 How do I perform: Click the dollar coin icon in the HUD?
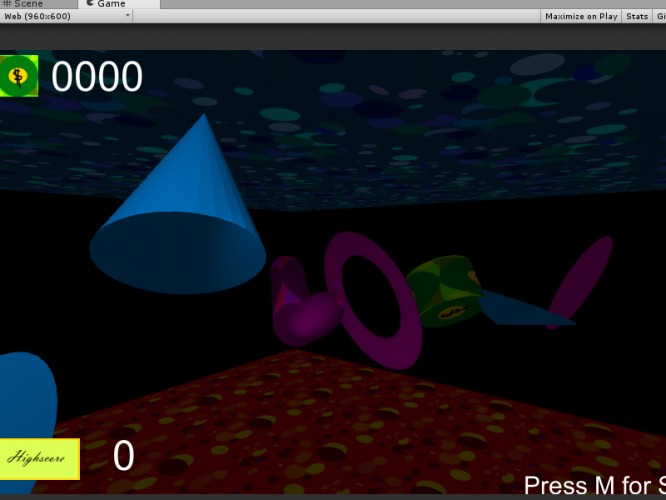coord(19,76)
